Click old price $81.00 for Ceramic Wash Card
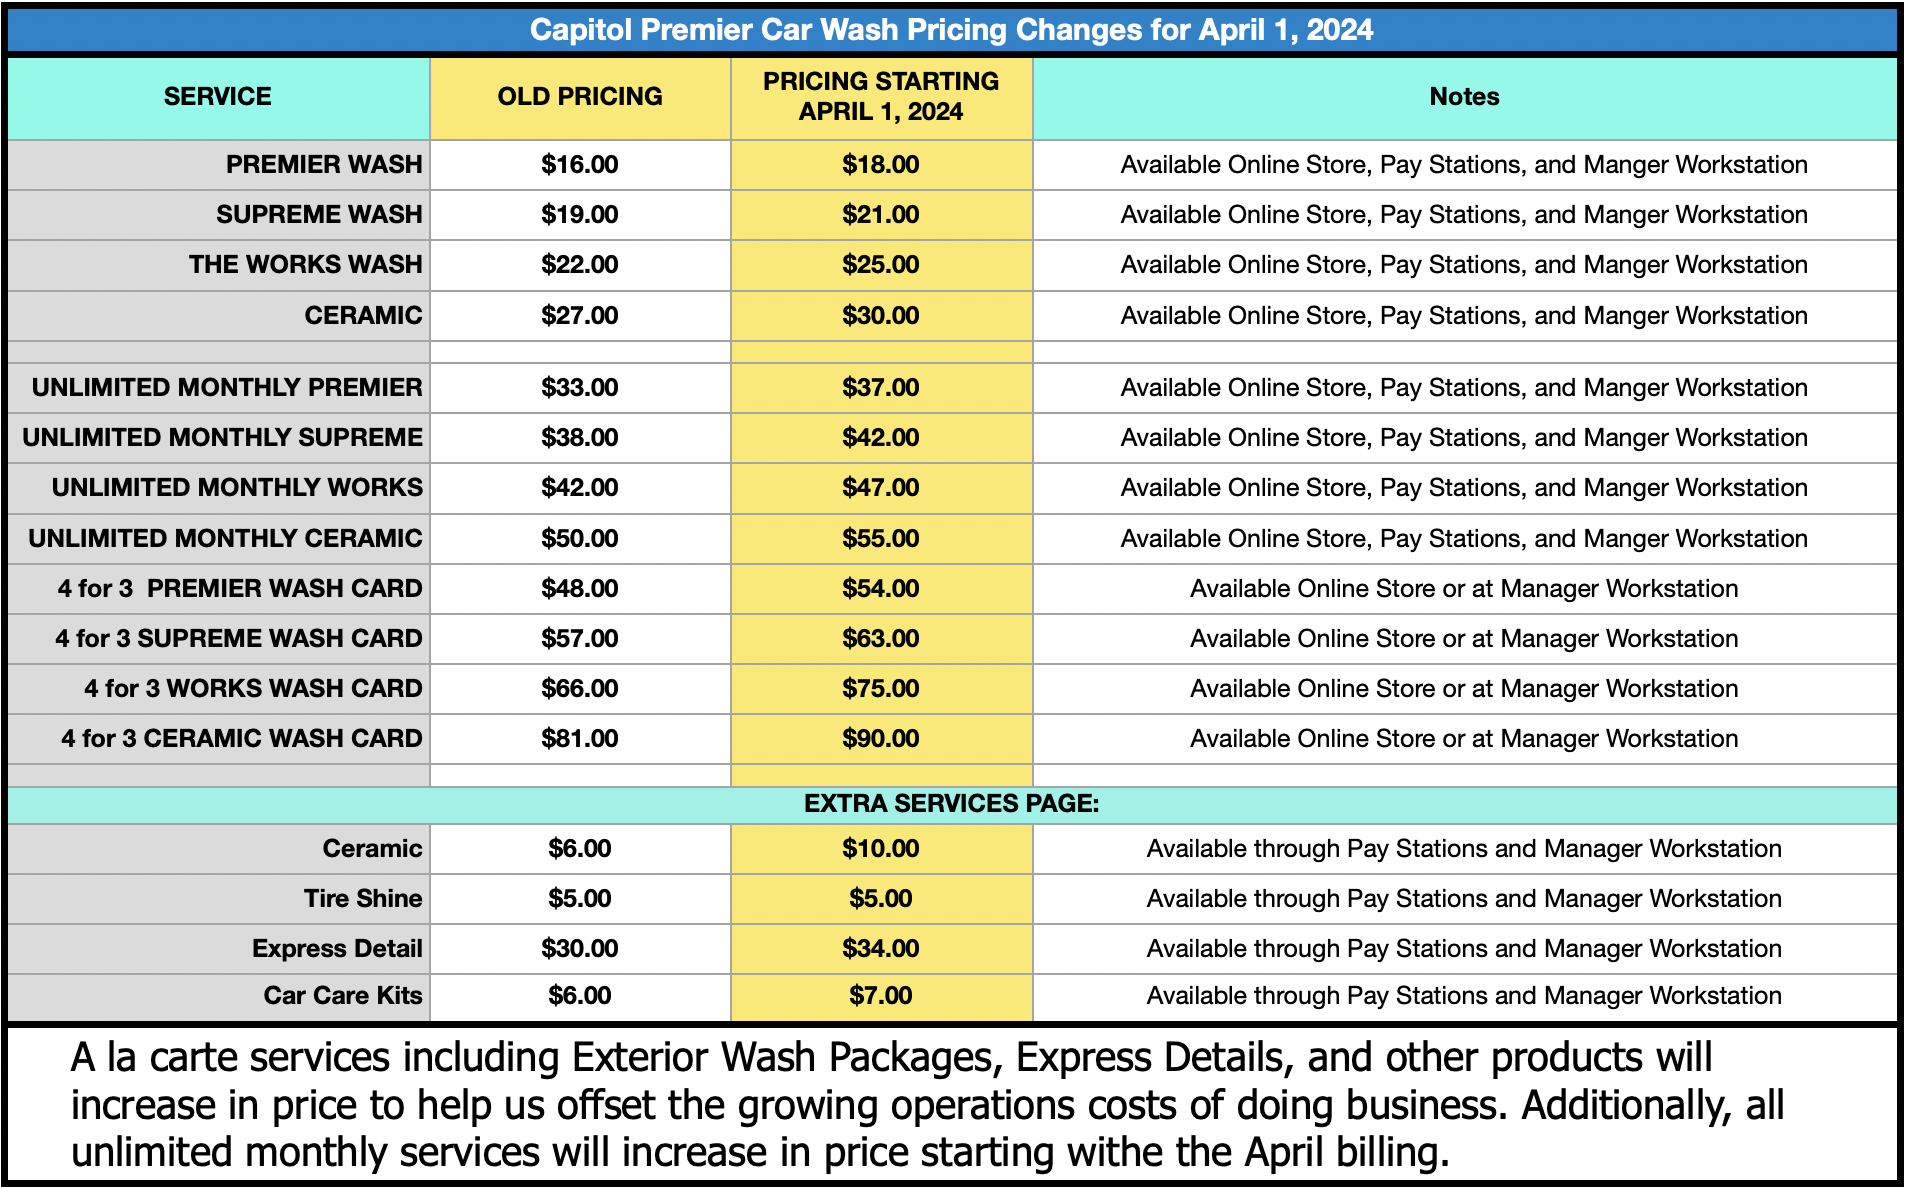The width and height of the screenshot is (1906, 1188). [x=580, y=739]
